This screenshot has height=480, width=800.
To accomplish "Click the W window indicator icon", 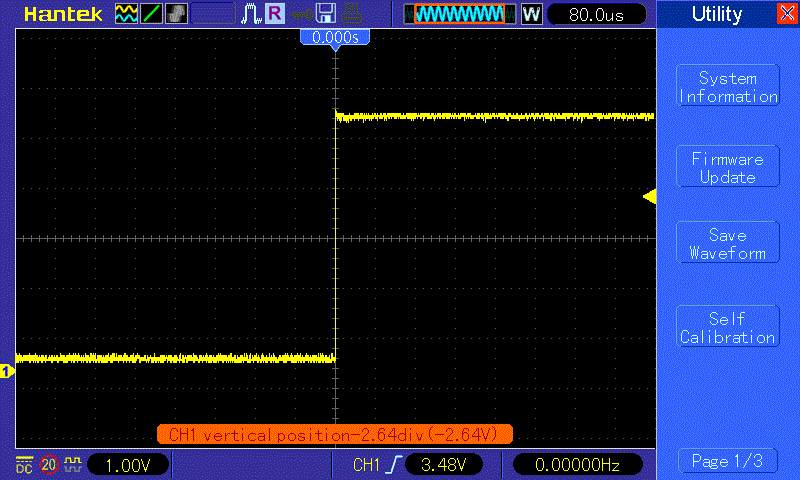I will tap(531, 14).
